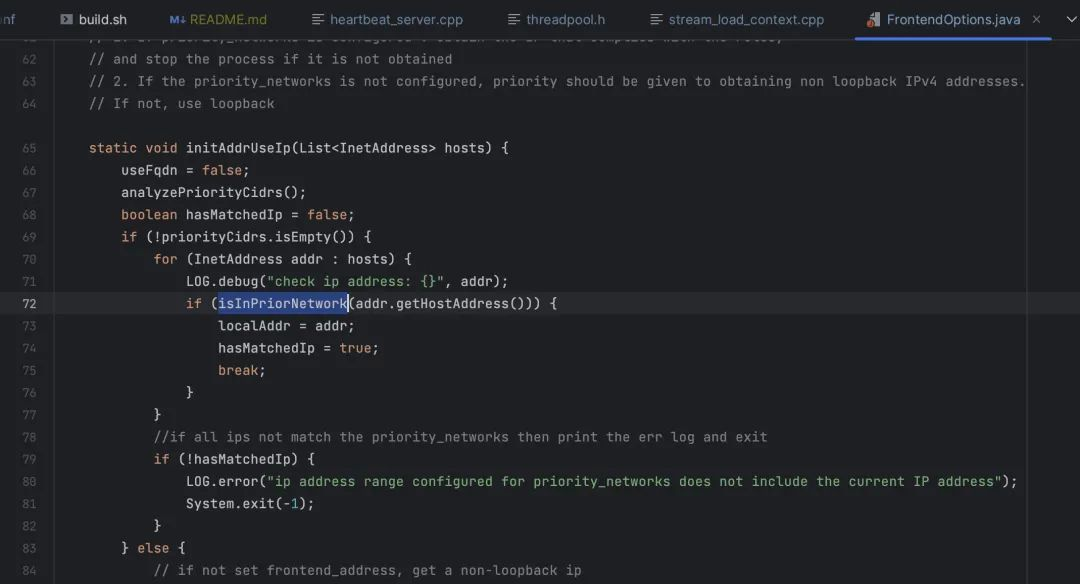This screenshot has width=1080, height=584.
Task: Click the stream_load_context.cpp file icon
Action: [656, 19]
